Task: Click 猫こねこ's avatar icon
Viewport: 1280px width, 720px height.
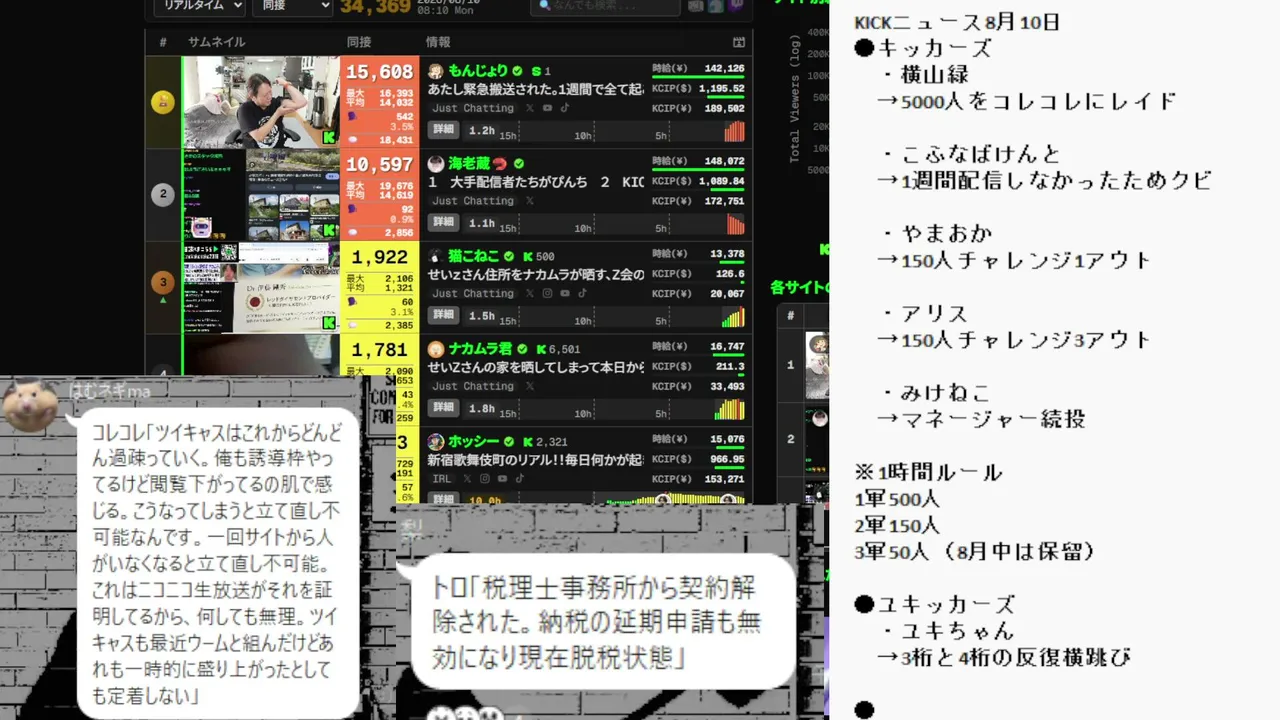Action: pos(436,256)
